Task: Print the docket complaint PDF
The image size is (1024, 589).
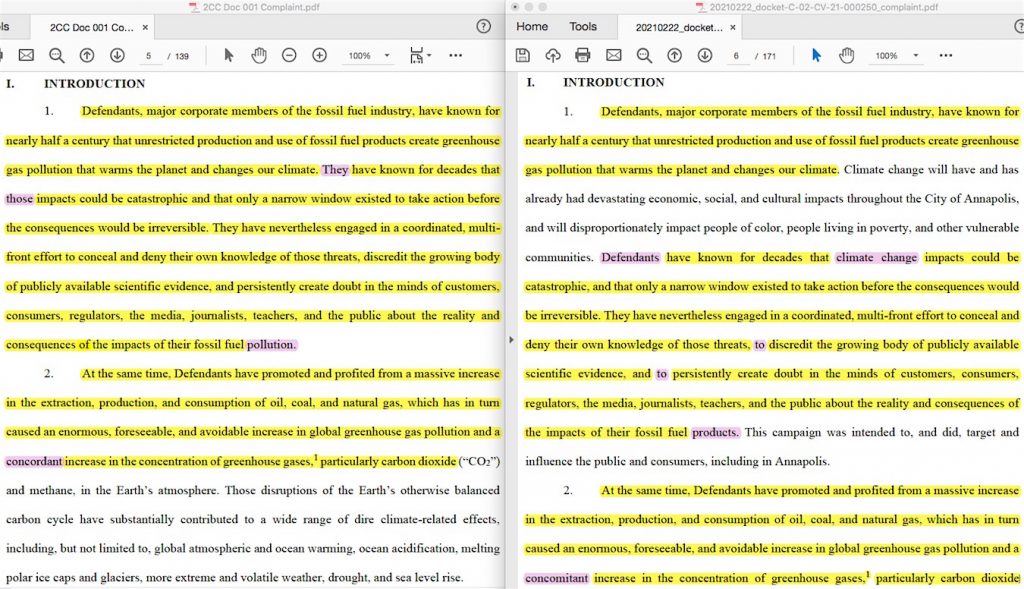Action: coord(583,55)
